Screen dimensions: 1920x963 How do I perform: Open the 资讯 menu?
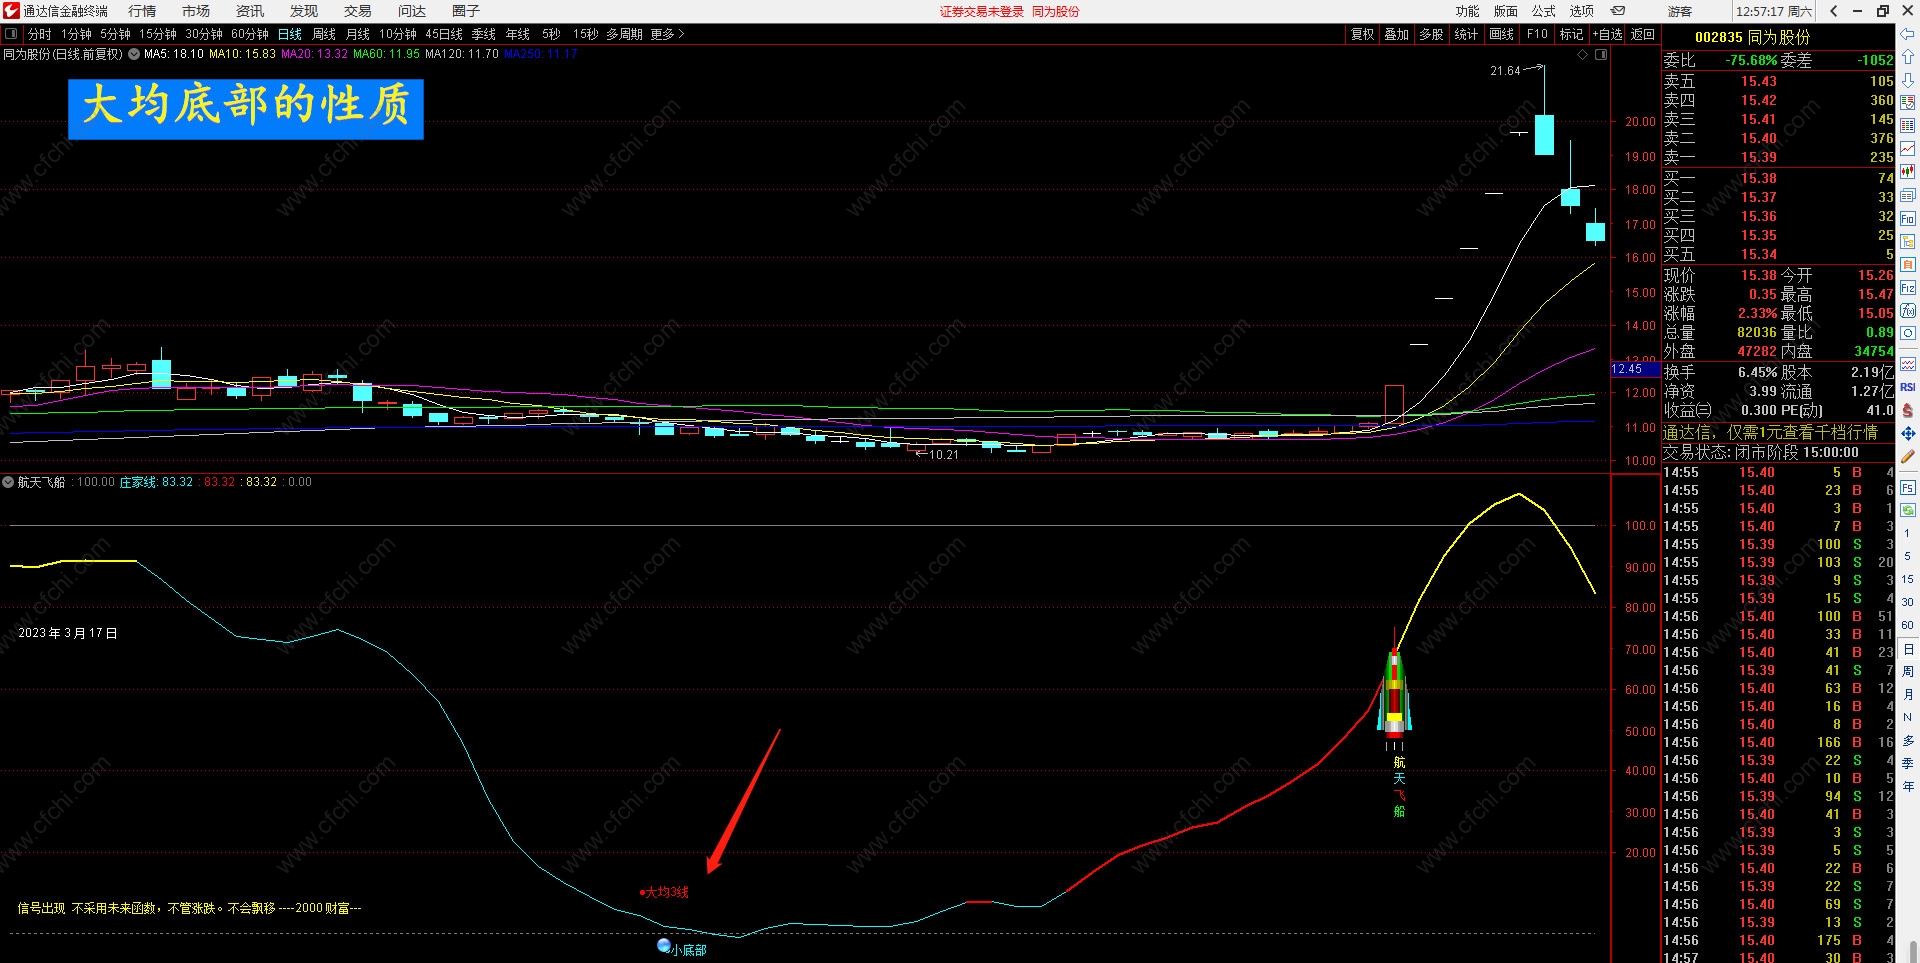250,11
